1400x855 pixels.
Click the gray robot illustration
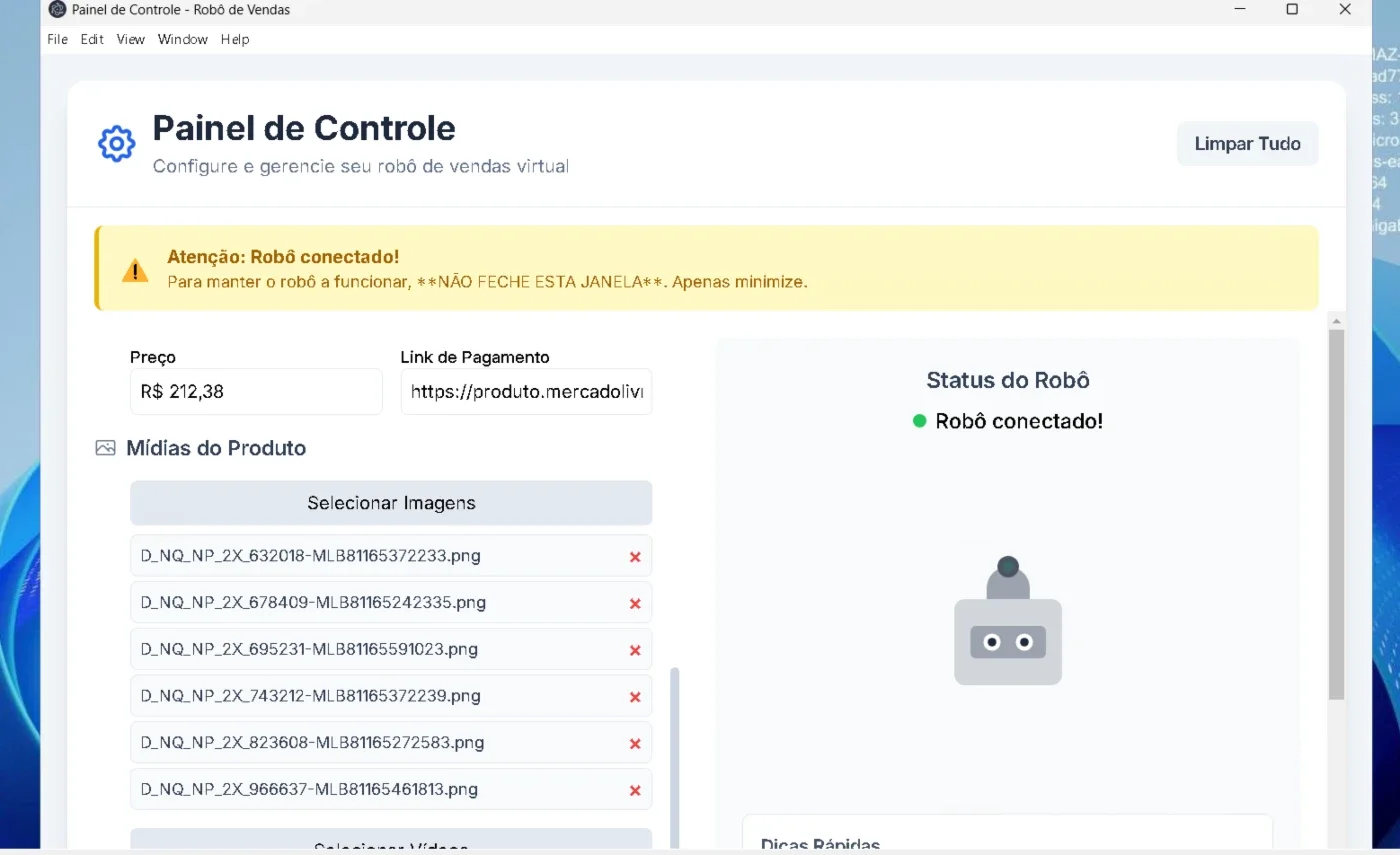coord(1008,620)
